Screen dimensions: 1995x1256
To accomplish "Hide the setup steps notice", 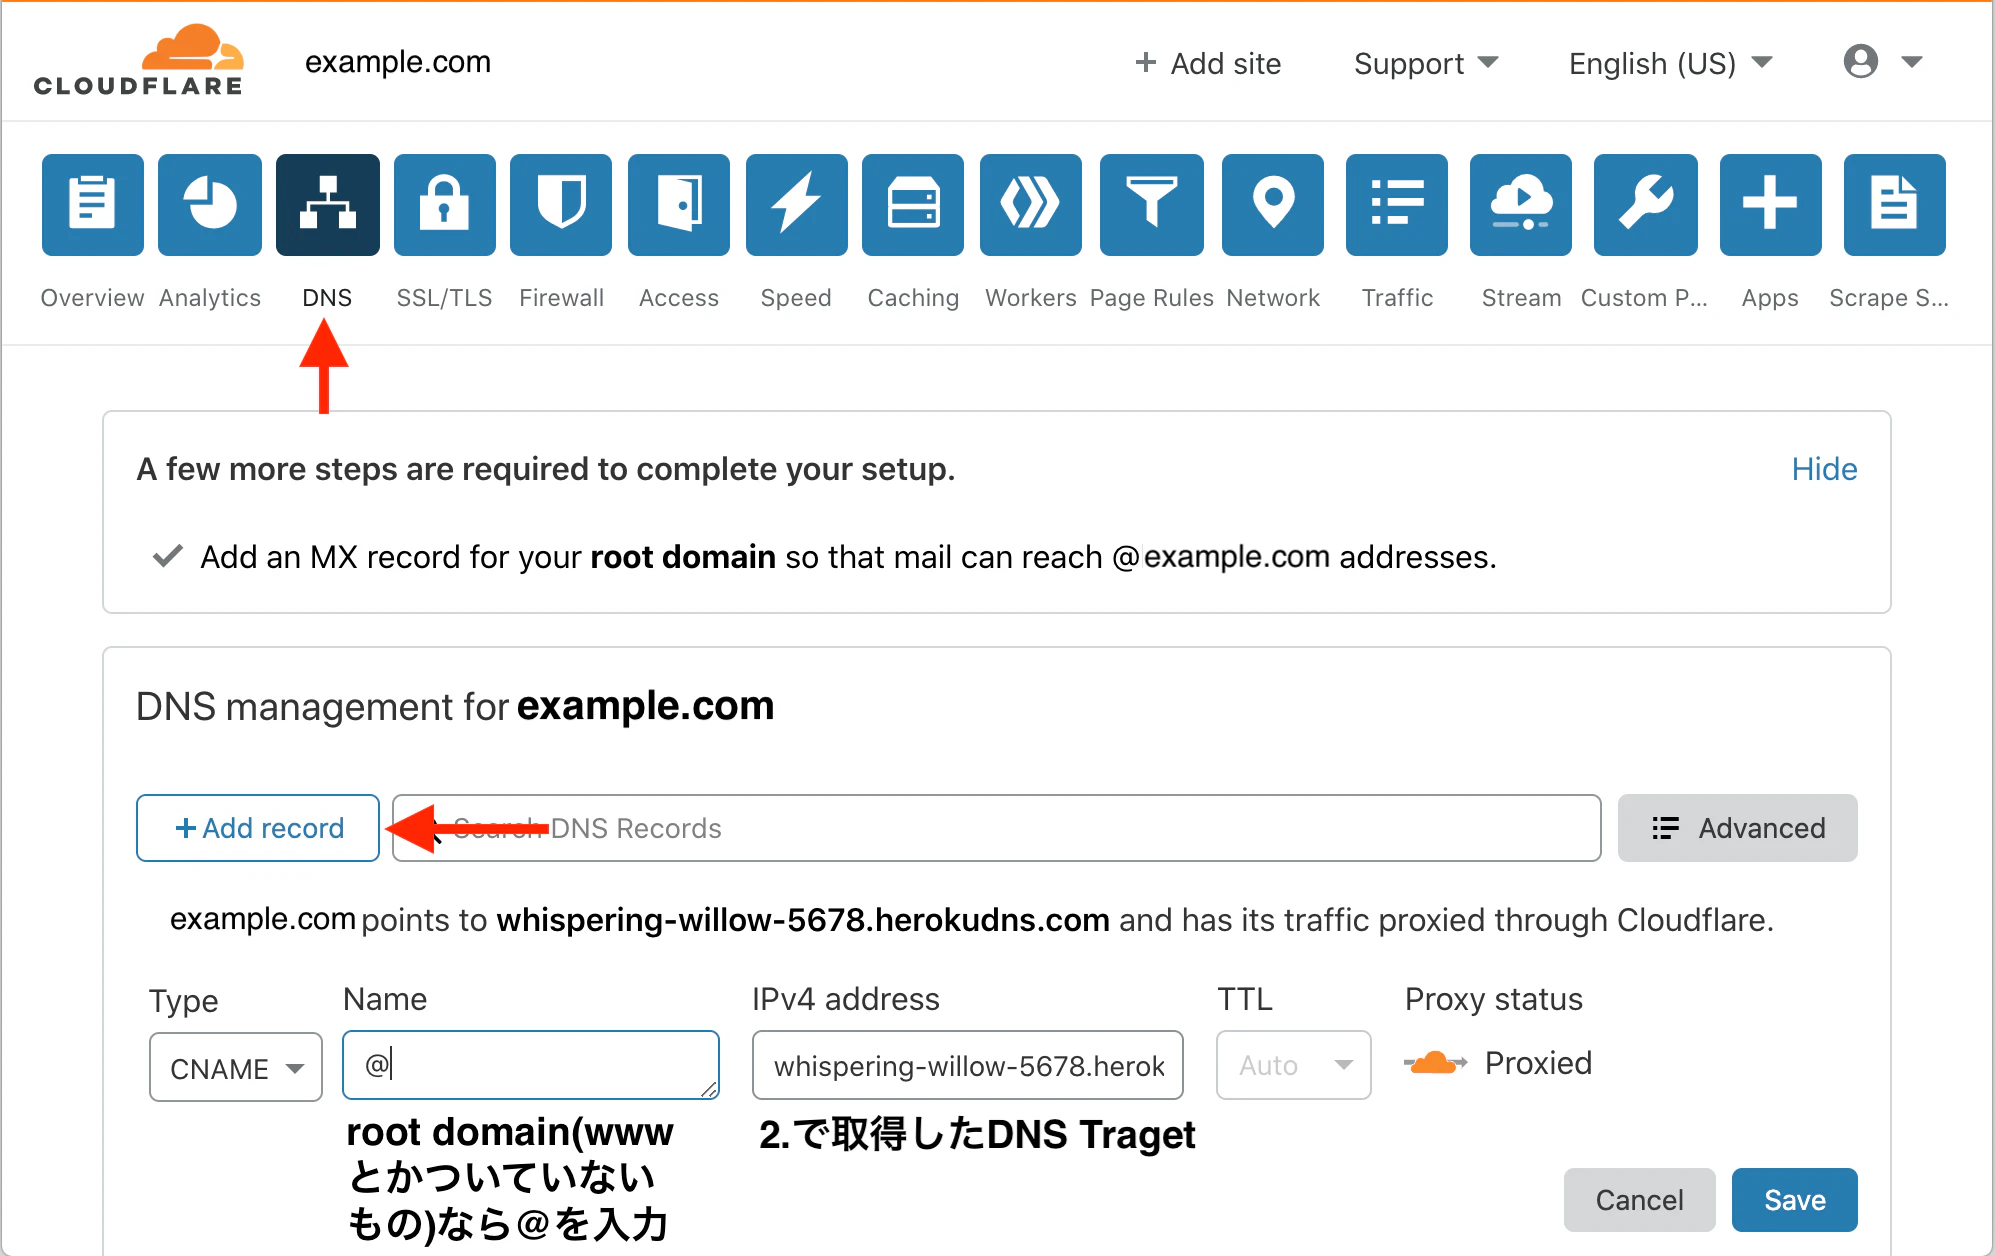I will click(x=1824, y=469).
